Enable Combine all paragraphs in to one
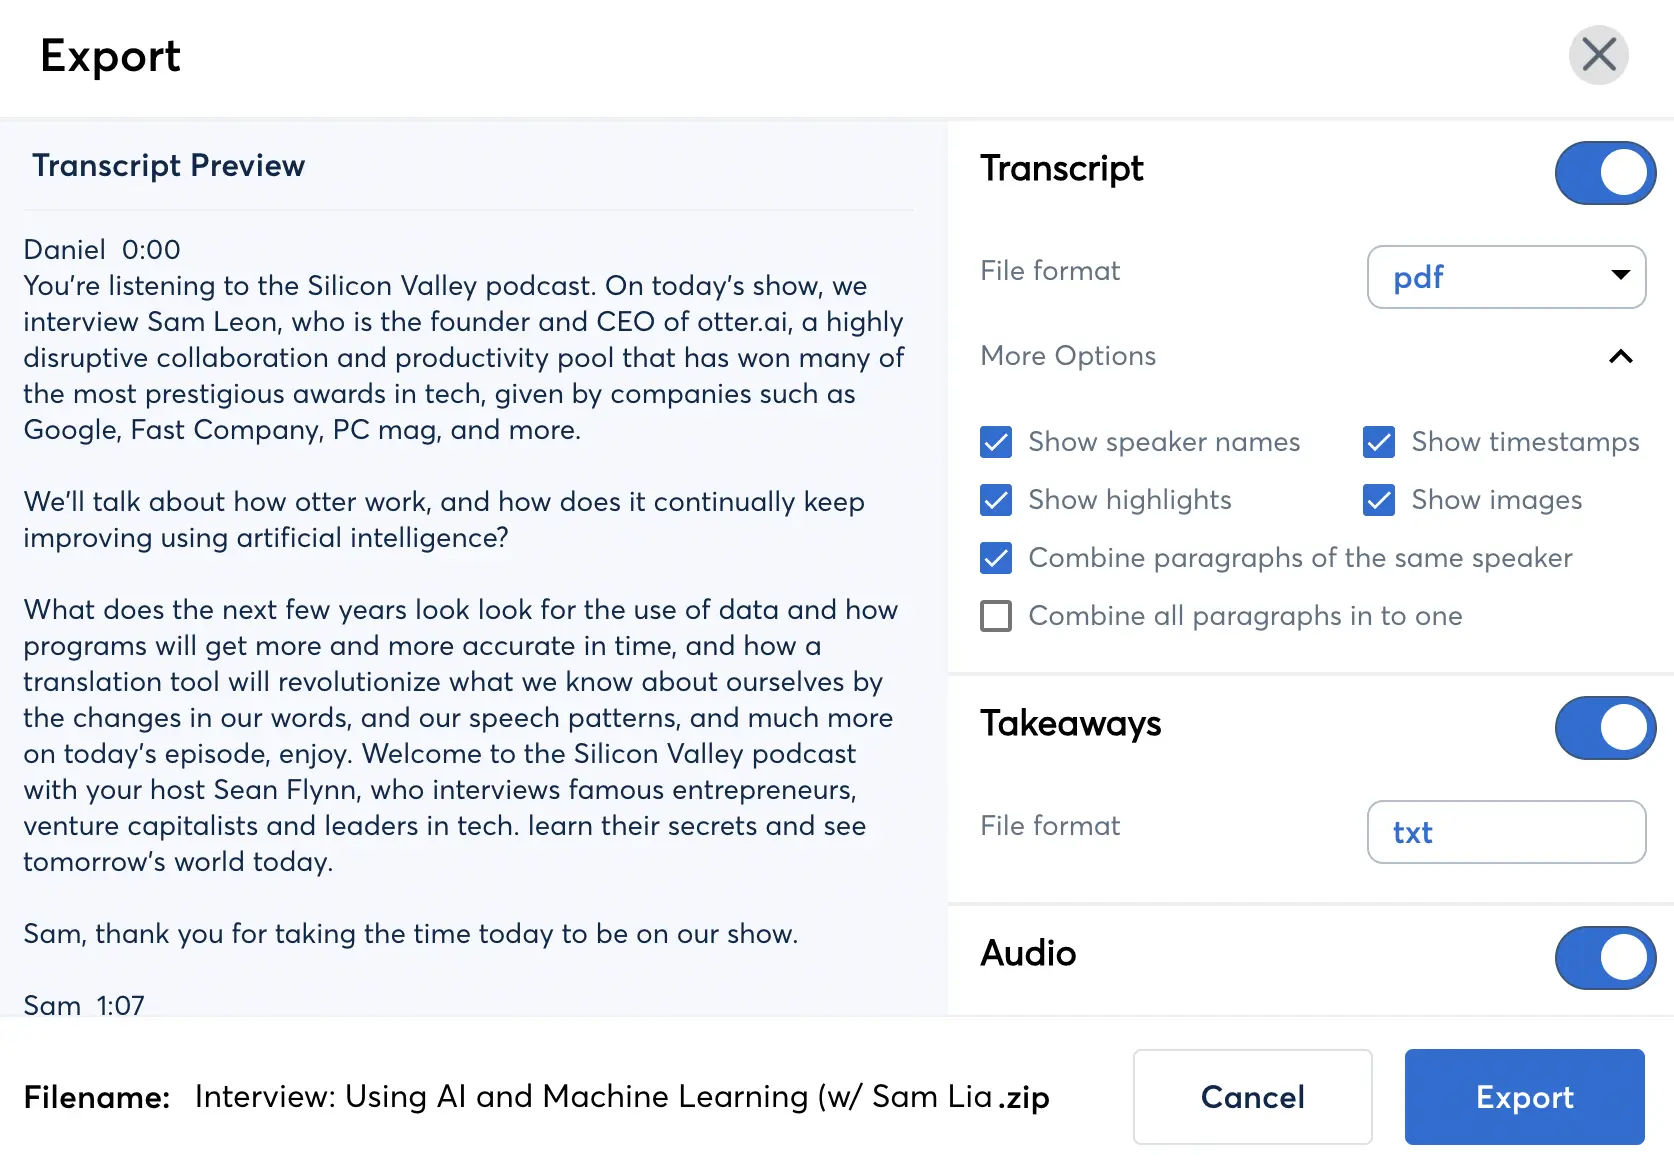 point(995,616)
